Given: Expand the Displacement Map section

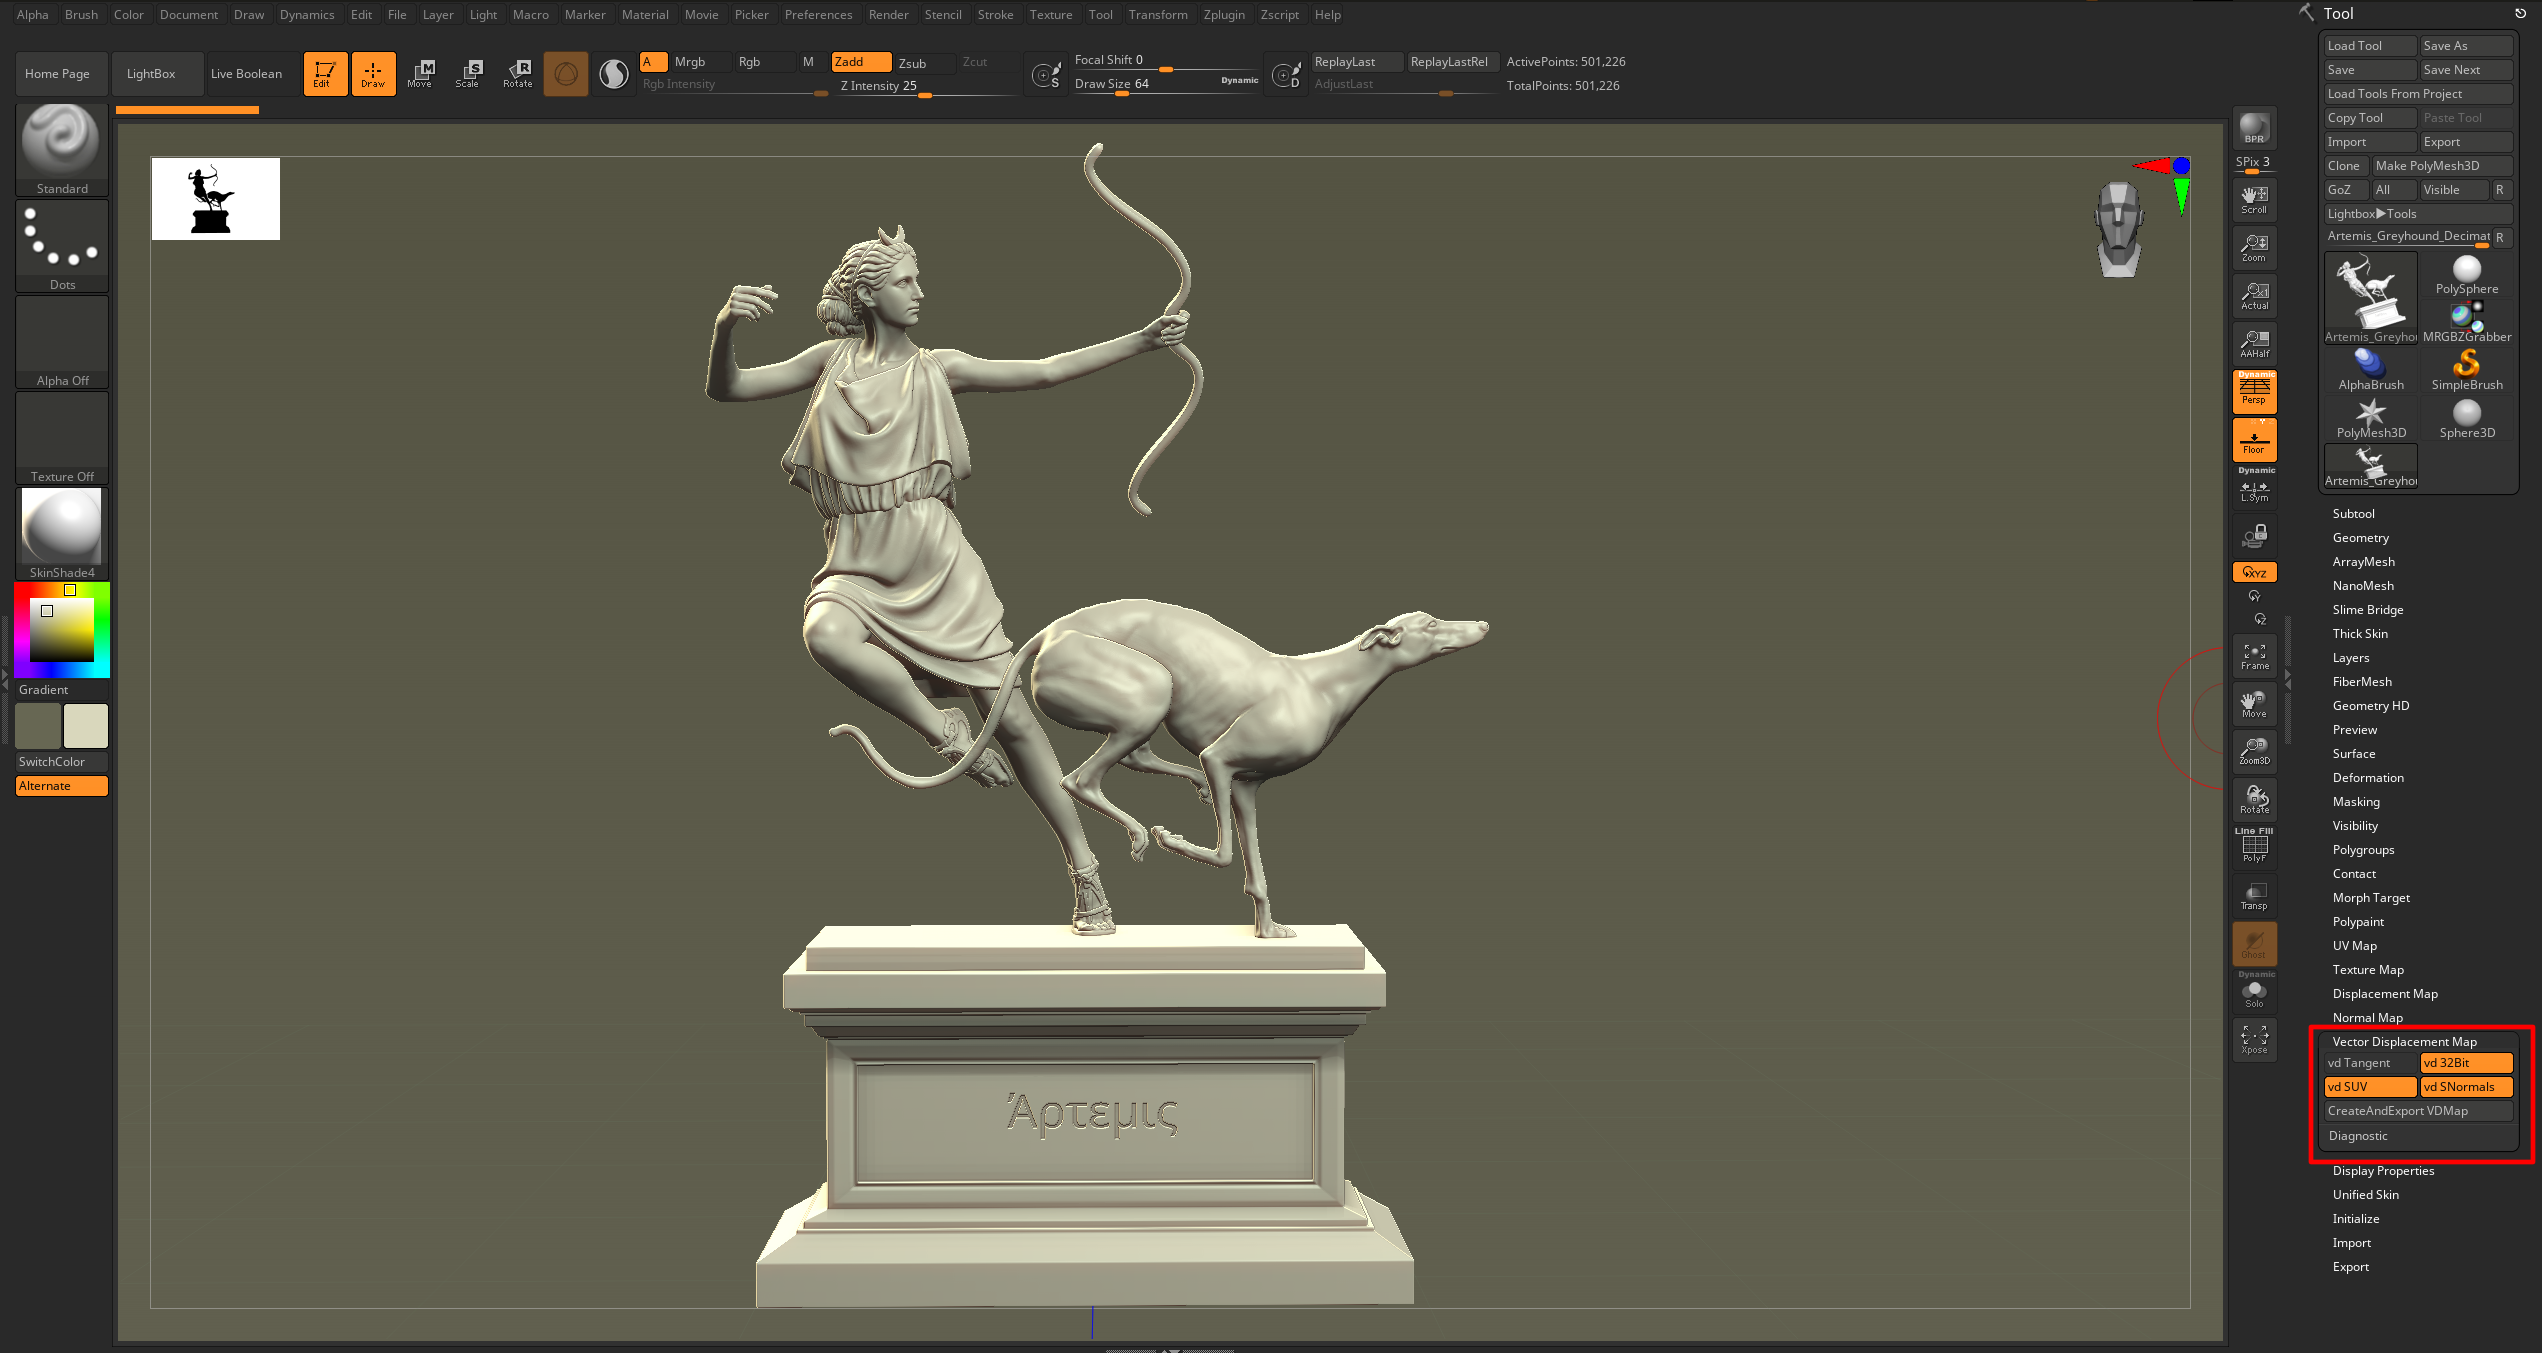Looking at the screenshot, I should [2384, 994].
